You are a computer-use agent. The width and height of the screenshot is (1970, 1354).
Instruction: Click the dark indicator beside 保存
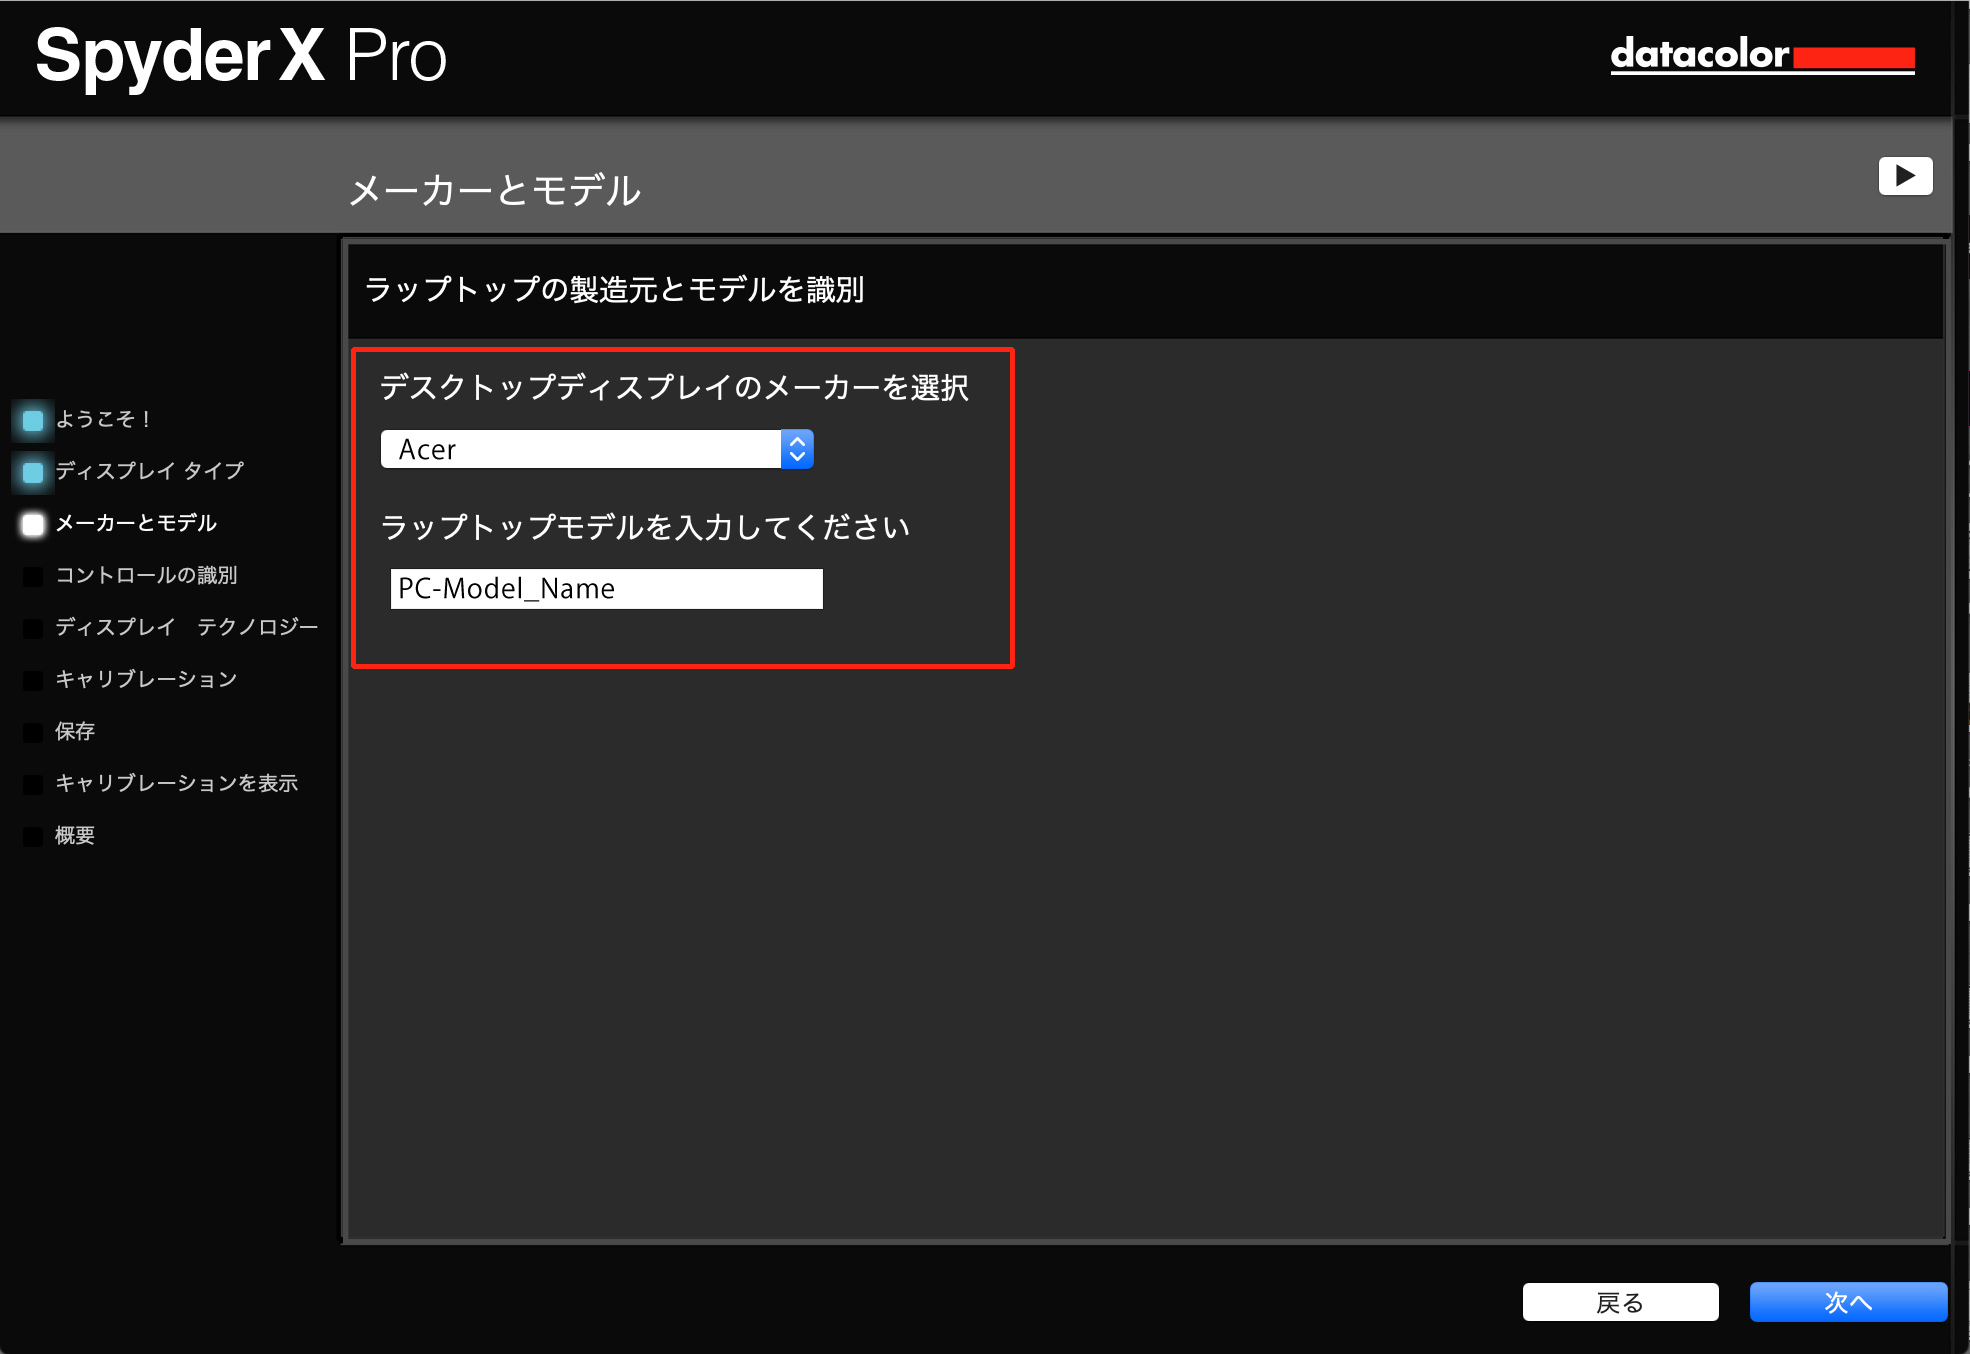coord(33,732)
